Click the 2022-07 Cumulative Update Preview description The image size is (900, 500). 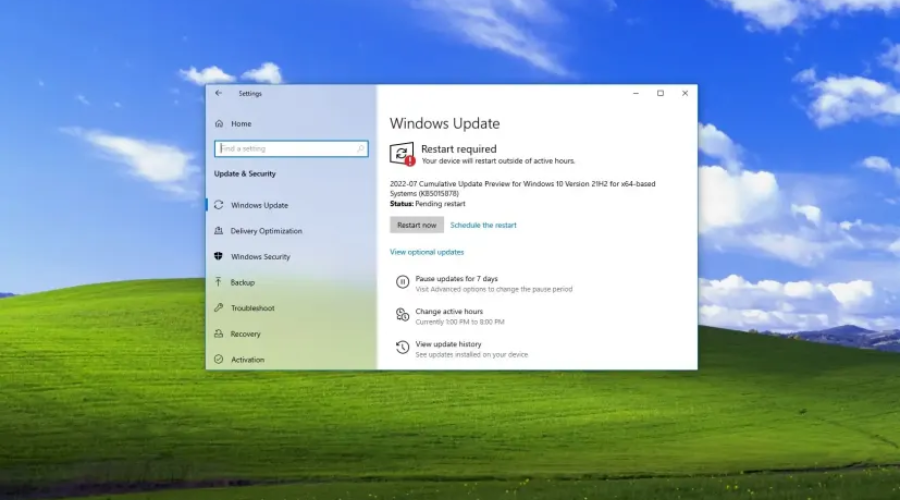pos(522,188)
